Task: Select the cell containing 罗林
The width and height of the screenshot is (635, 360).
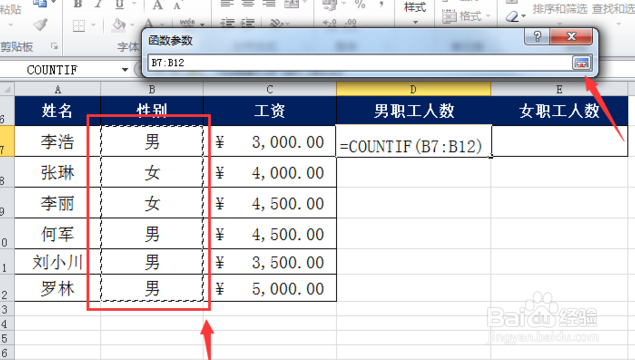Action: pos(58,288)
